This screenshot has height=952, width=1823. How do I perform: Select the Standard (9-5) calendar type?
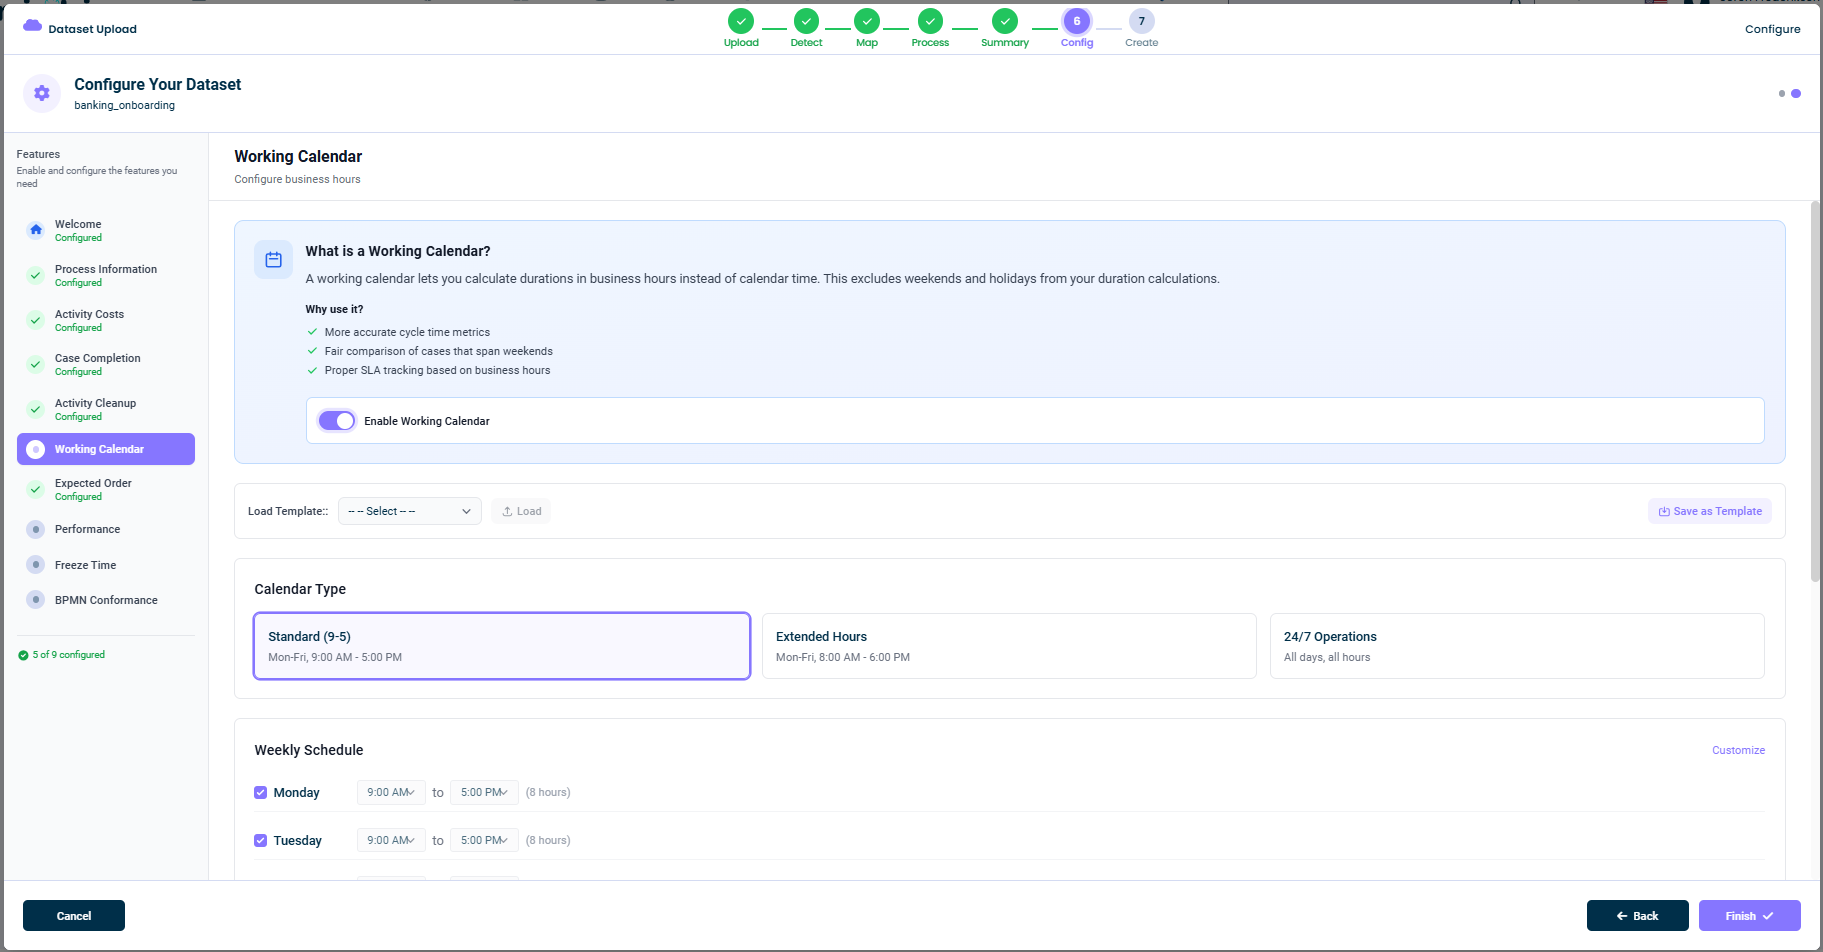(502, 646)
